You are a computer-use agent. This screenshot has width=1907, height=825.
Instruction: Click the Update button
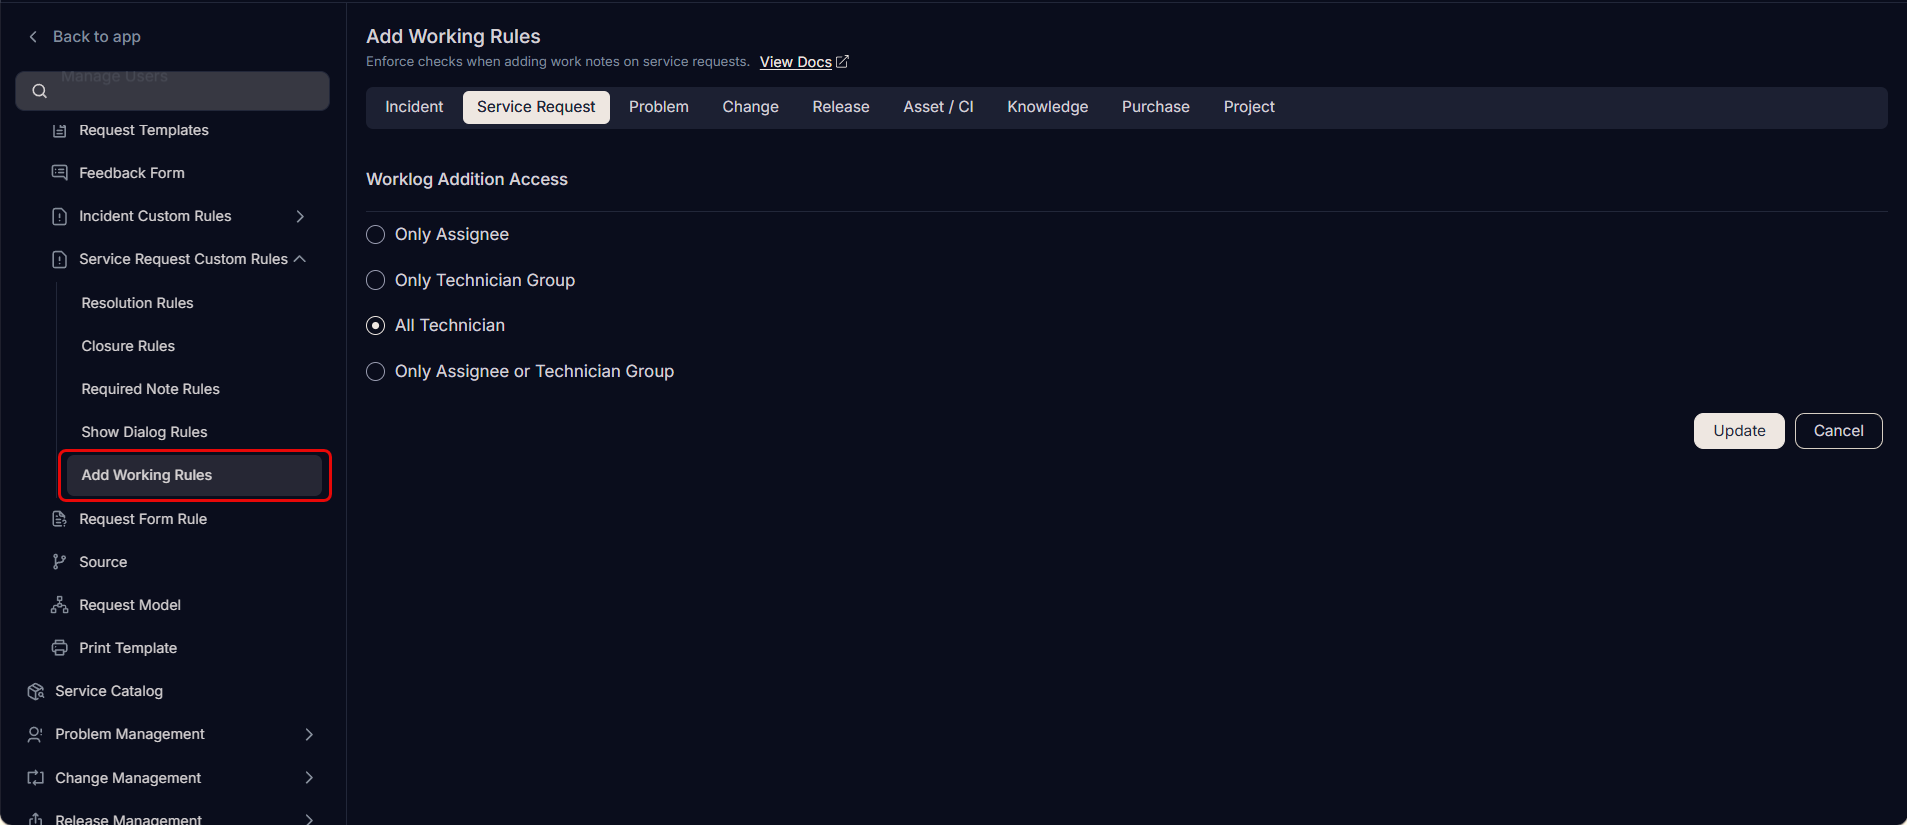point(1739,431)
